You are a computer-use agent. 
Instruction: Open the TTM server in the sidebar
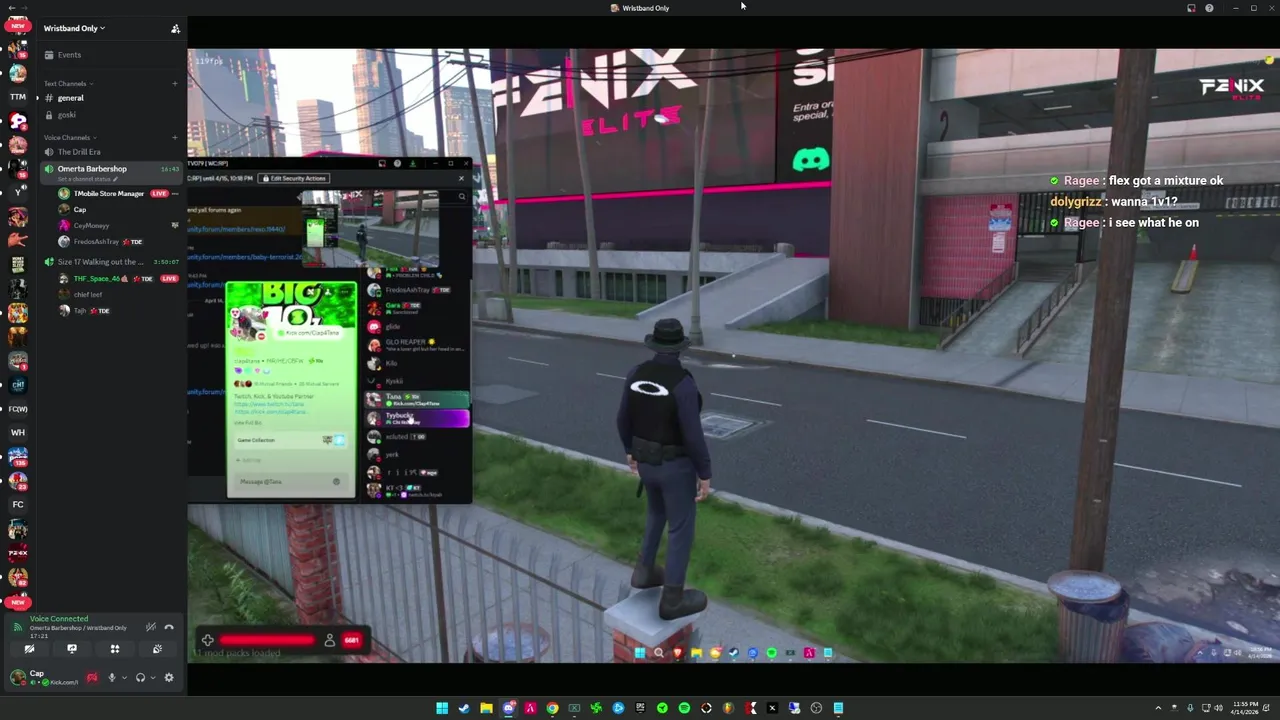[x=18, y=97]
